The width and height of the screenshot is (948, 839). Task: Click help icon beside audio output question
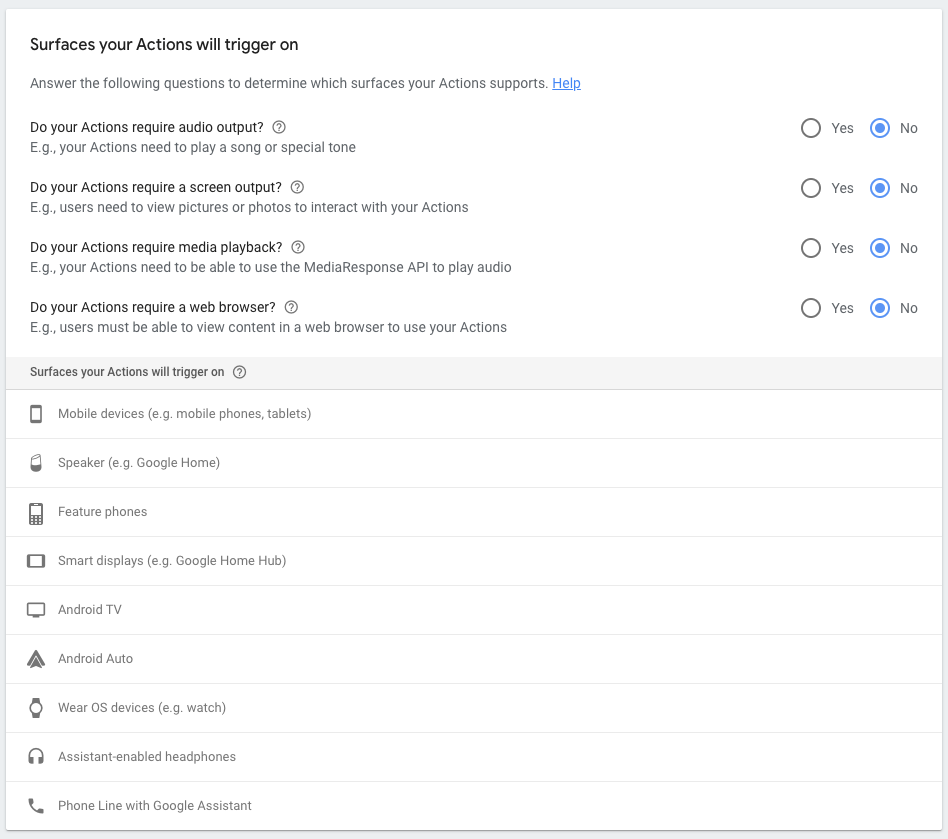pyautogui.click(x=279, y=127)
